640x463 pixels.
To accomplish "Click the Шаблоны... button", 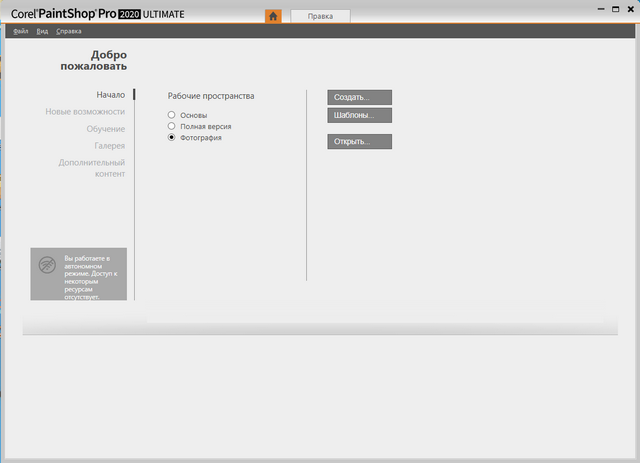I will (359, 116).
